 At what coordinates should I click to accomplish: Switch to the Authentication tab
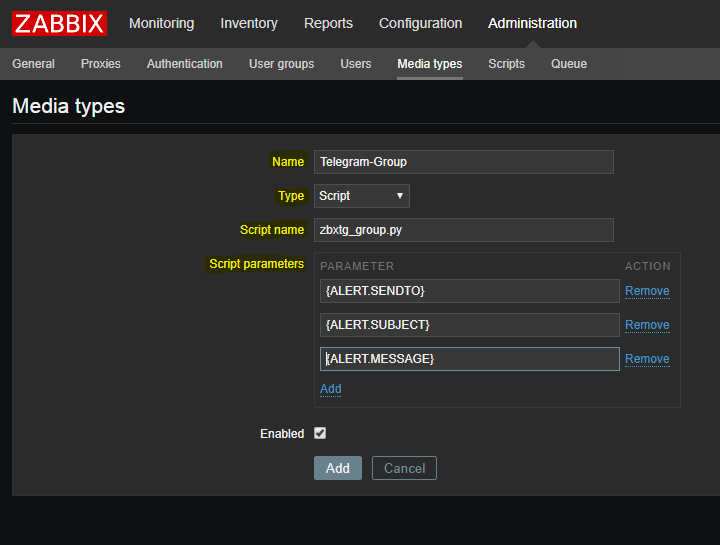pos(184,64)
